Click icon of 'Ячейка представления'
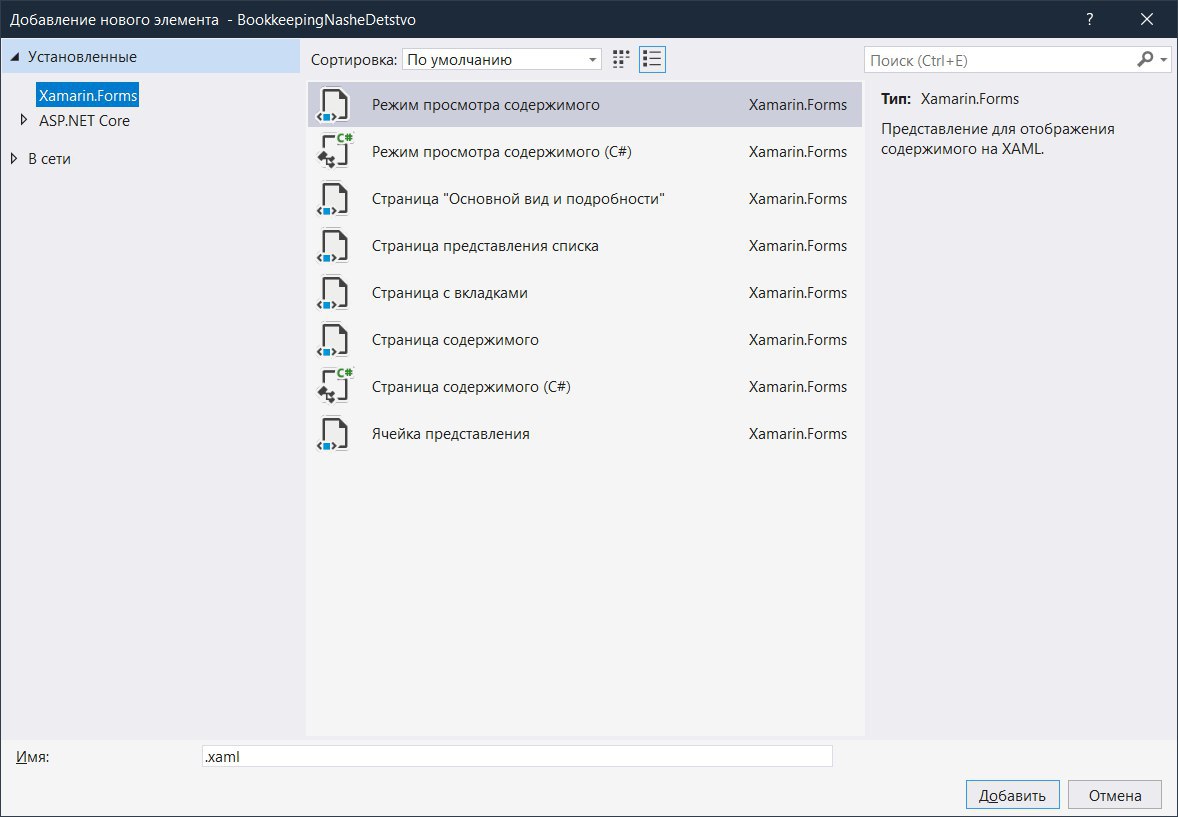This screenshot has height=817, width=1178. pyautogui.click(x=333, y=434)
